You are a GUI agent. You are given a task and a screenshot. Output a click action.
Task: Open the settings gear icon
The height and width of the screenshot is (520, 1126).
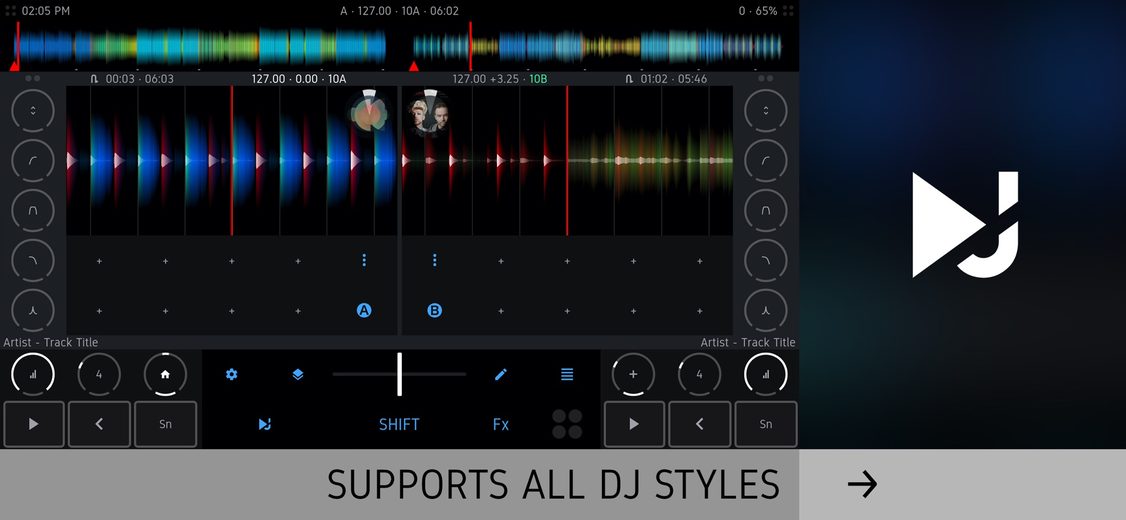pyautogui.click(x=231, y=374)
